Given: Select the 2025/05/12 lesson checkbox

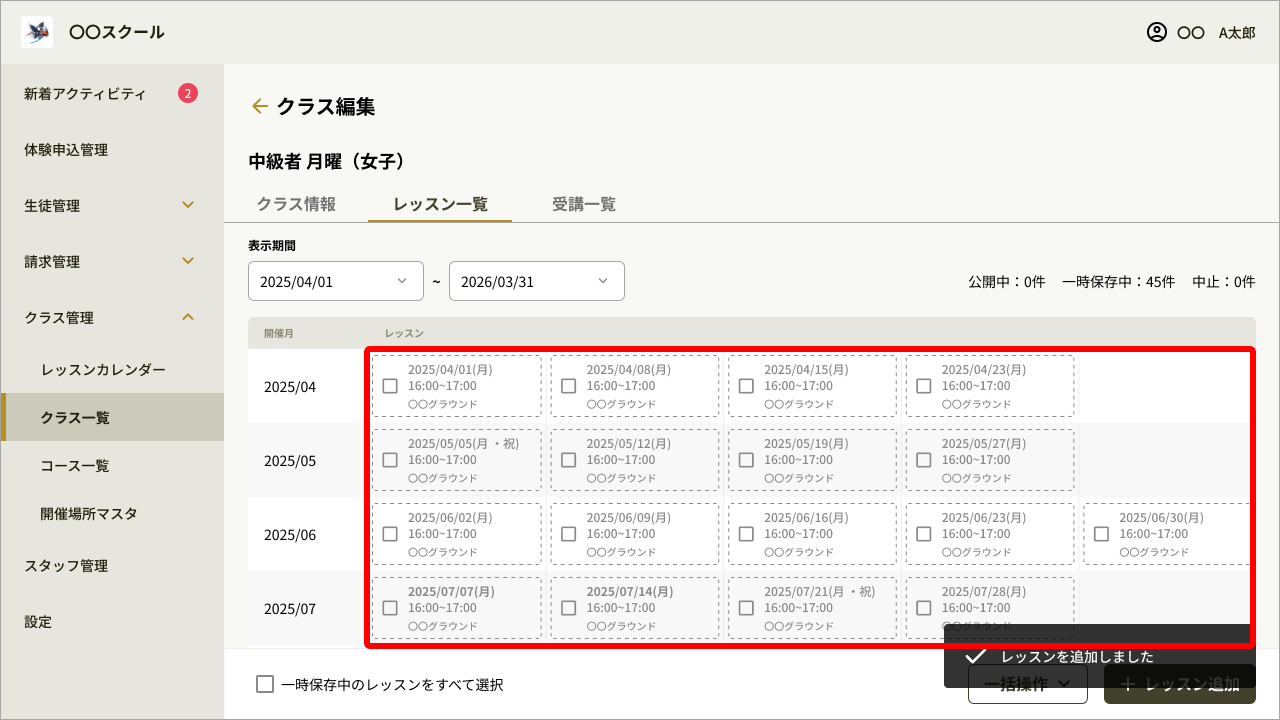Looking at the screenshot, I should [x=568, y=460].
